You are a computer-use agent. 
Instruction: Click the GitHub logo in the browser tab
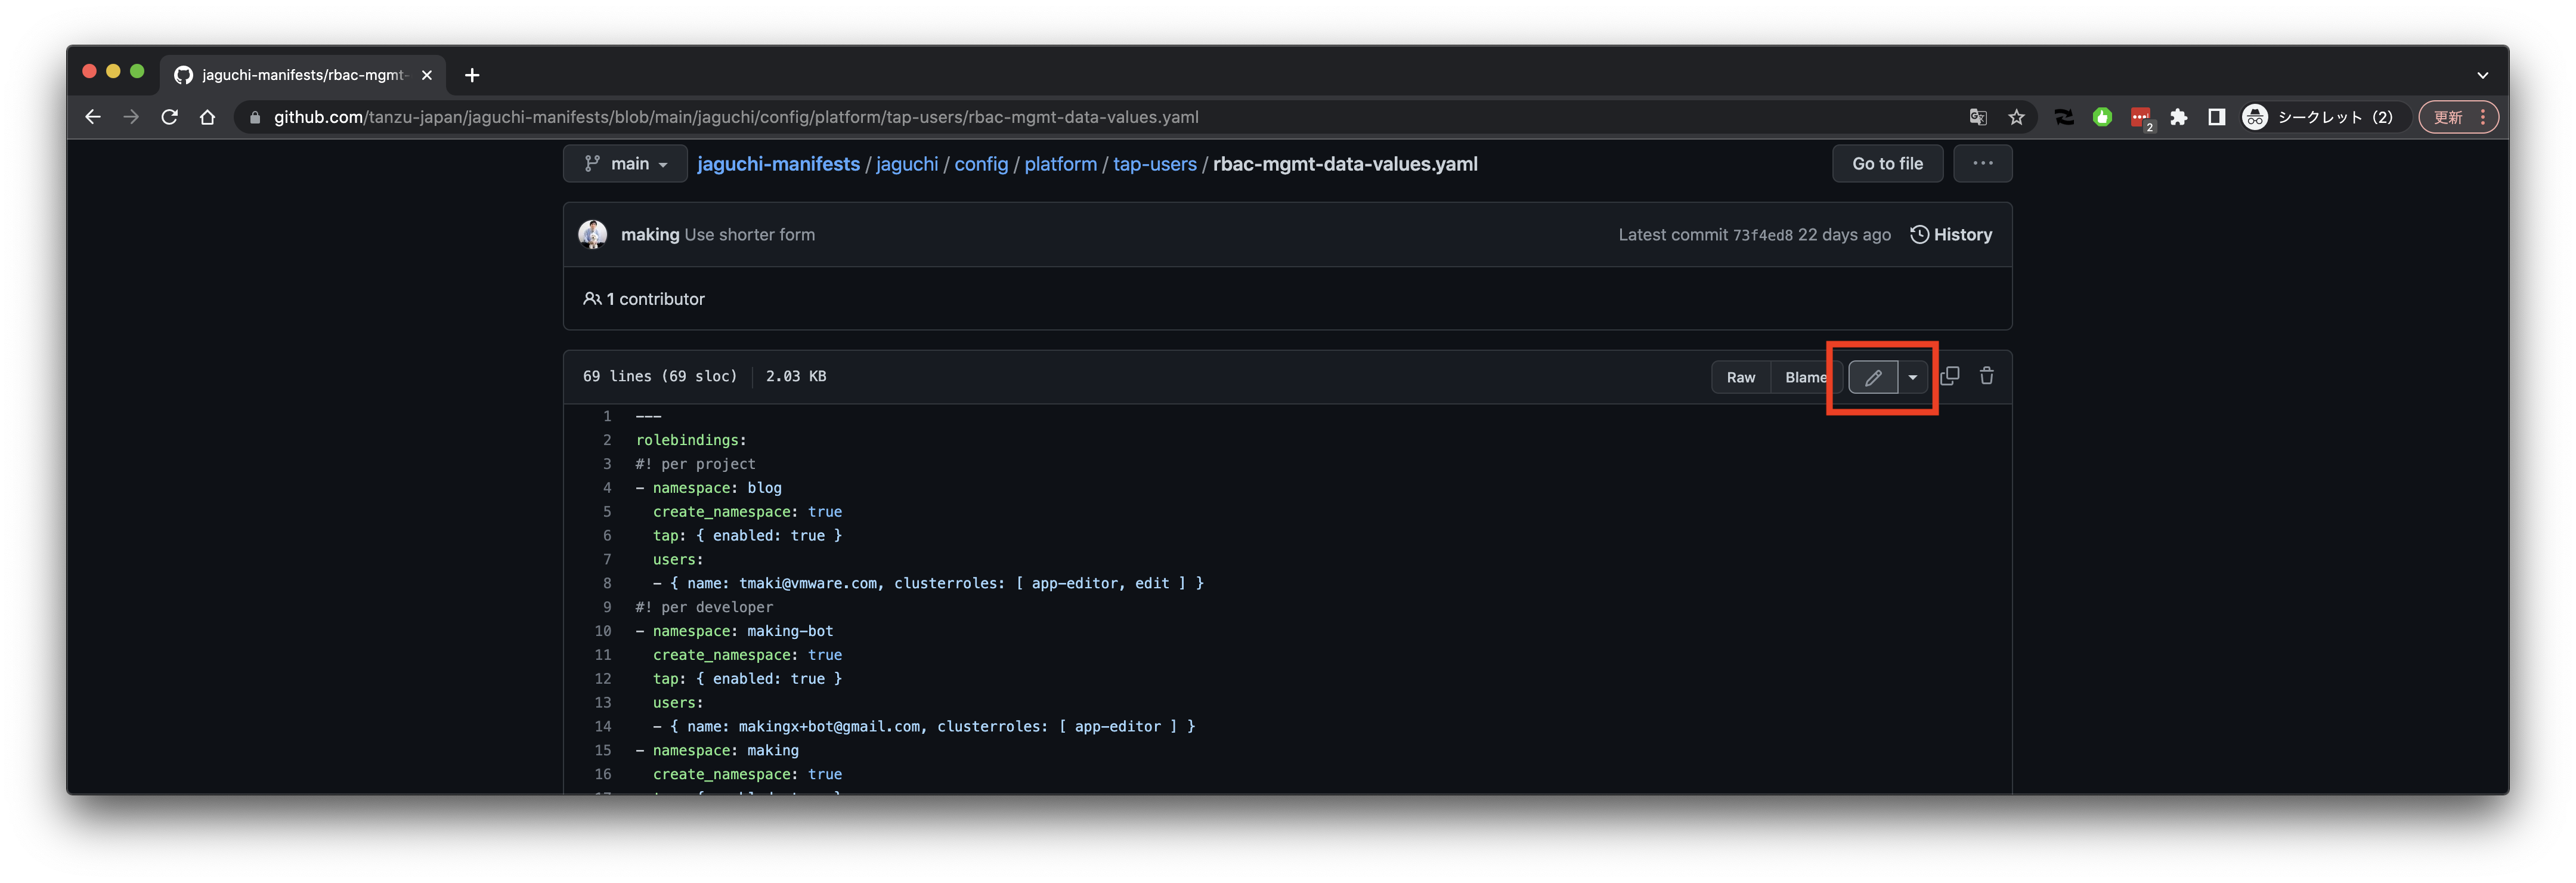click(x=183, y=74)
